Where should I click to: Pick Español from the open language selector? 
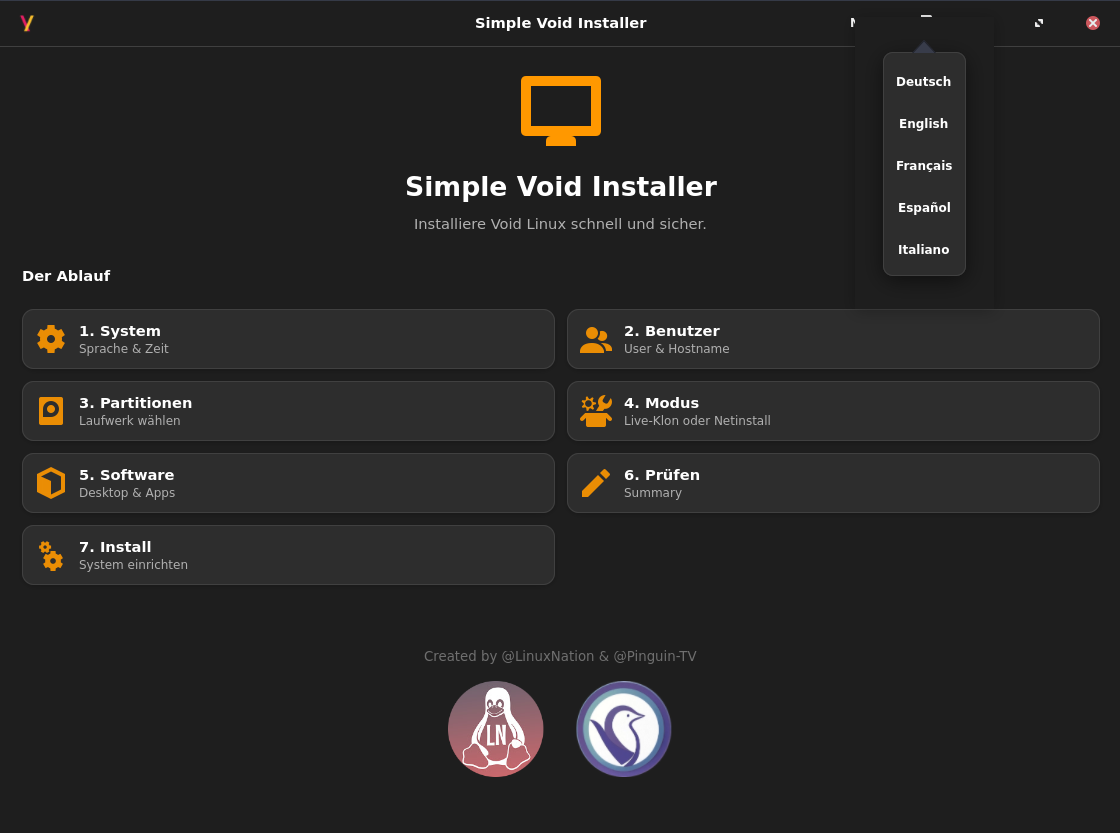click(x=923, y=207)
